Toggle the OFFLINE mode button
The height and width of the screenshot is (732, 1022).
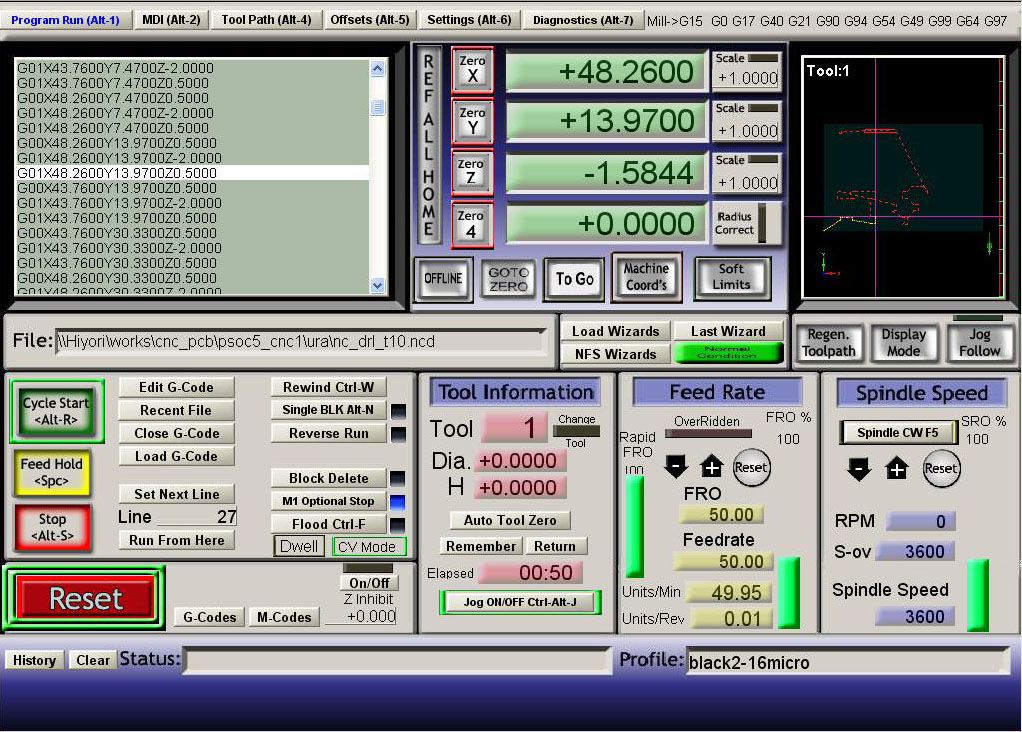(x=443, y=278)
